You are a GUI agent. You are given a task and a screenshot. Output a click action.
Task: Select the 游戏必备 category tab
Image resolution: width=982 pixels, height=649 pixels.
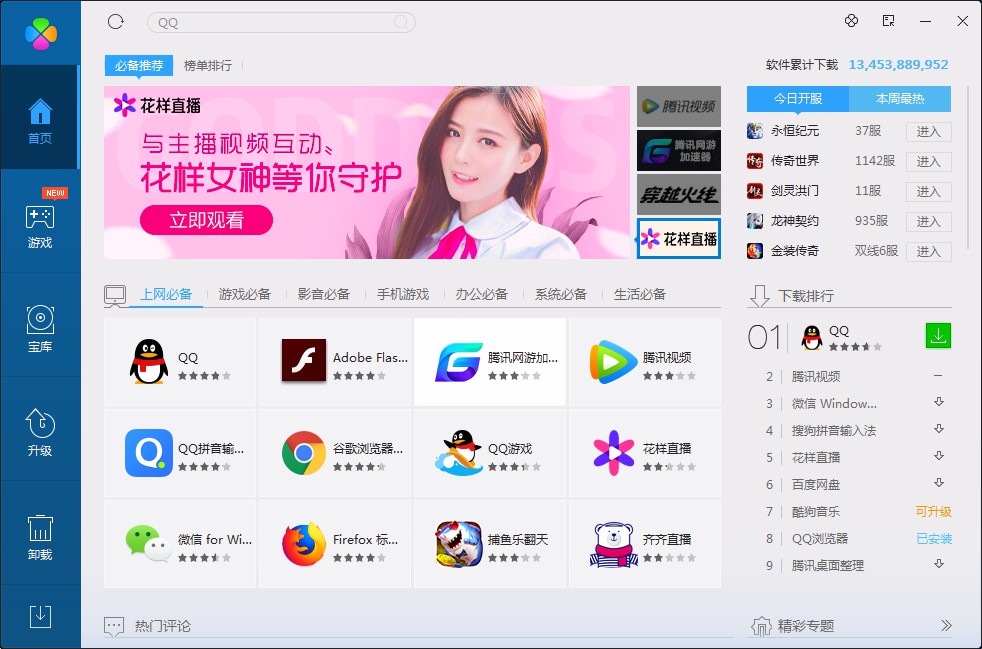[245, 294]
